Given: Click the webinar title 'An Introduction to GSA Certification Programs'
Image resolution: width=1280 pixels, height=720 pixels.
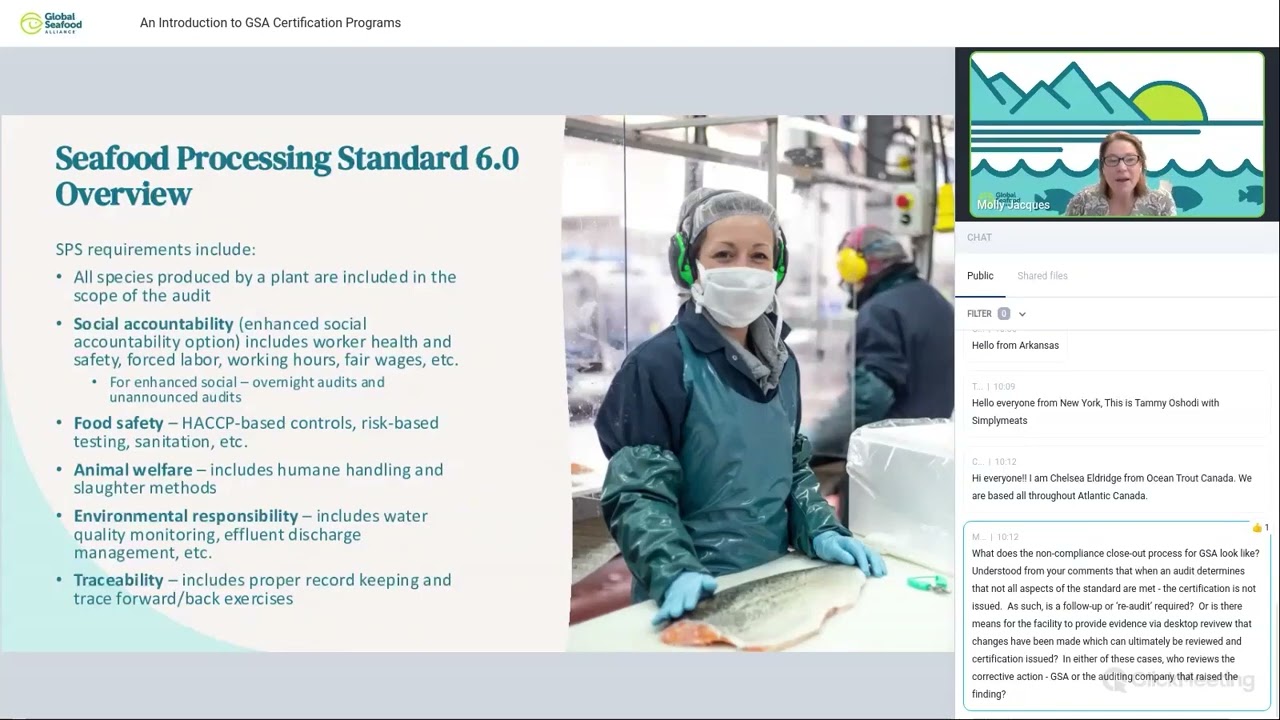Looking at the screenshot, I should (270, 23).
